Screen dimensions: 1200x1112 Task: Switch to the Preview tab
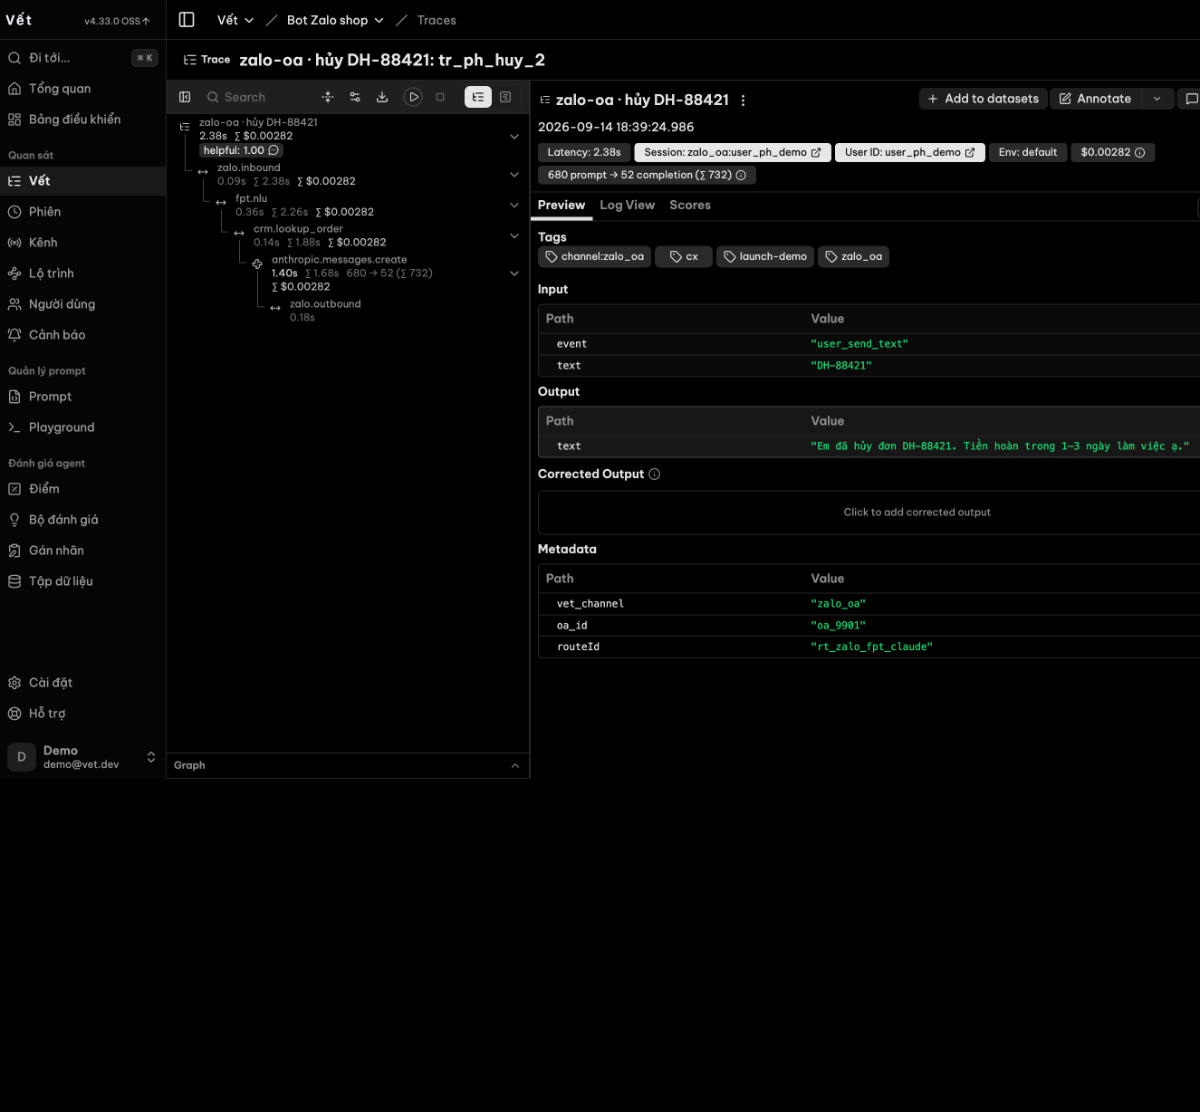[561, 205]
